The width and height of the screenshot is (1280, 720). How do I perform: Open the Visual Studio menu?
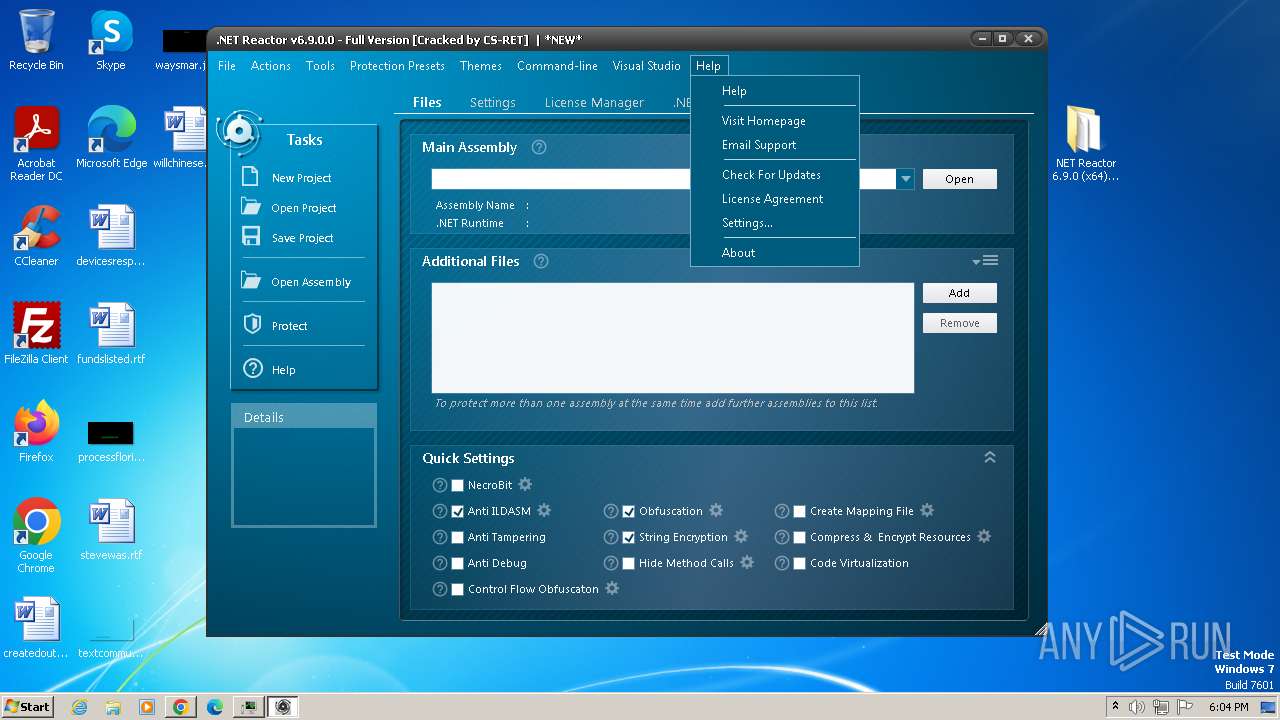(x=646, y=65)
